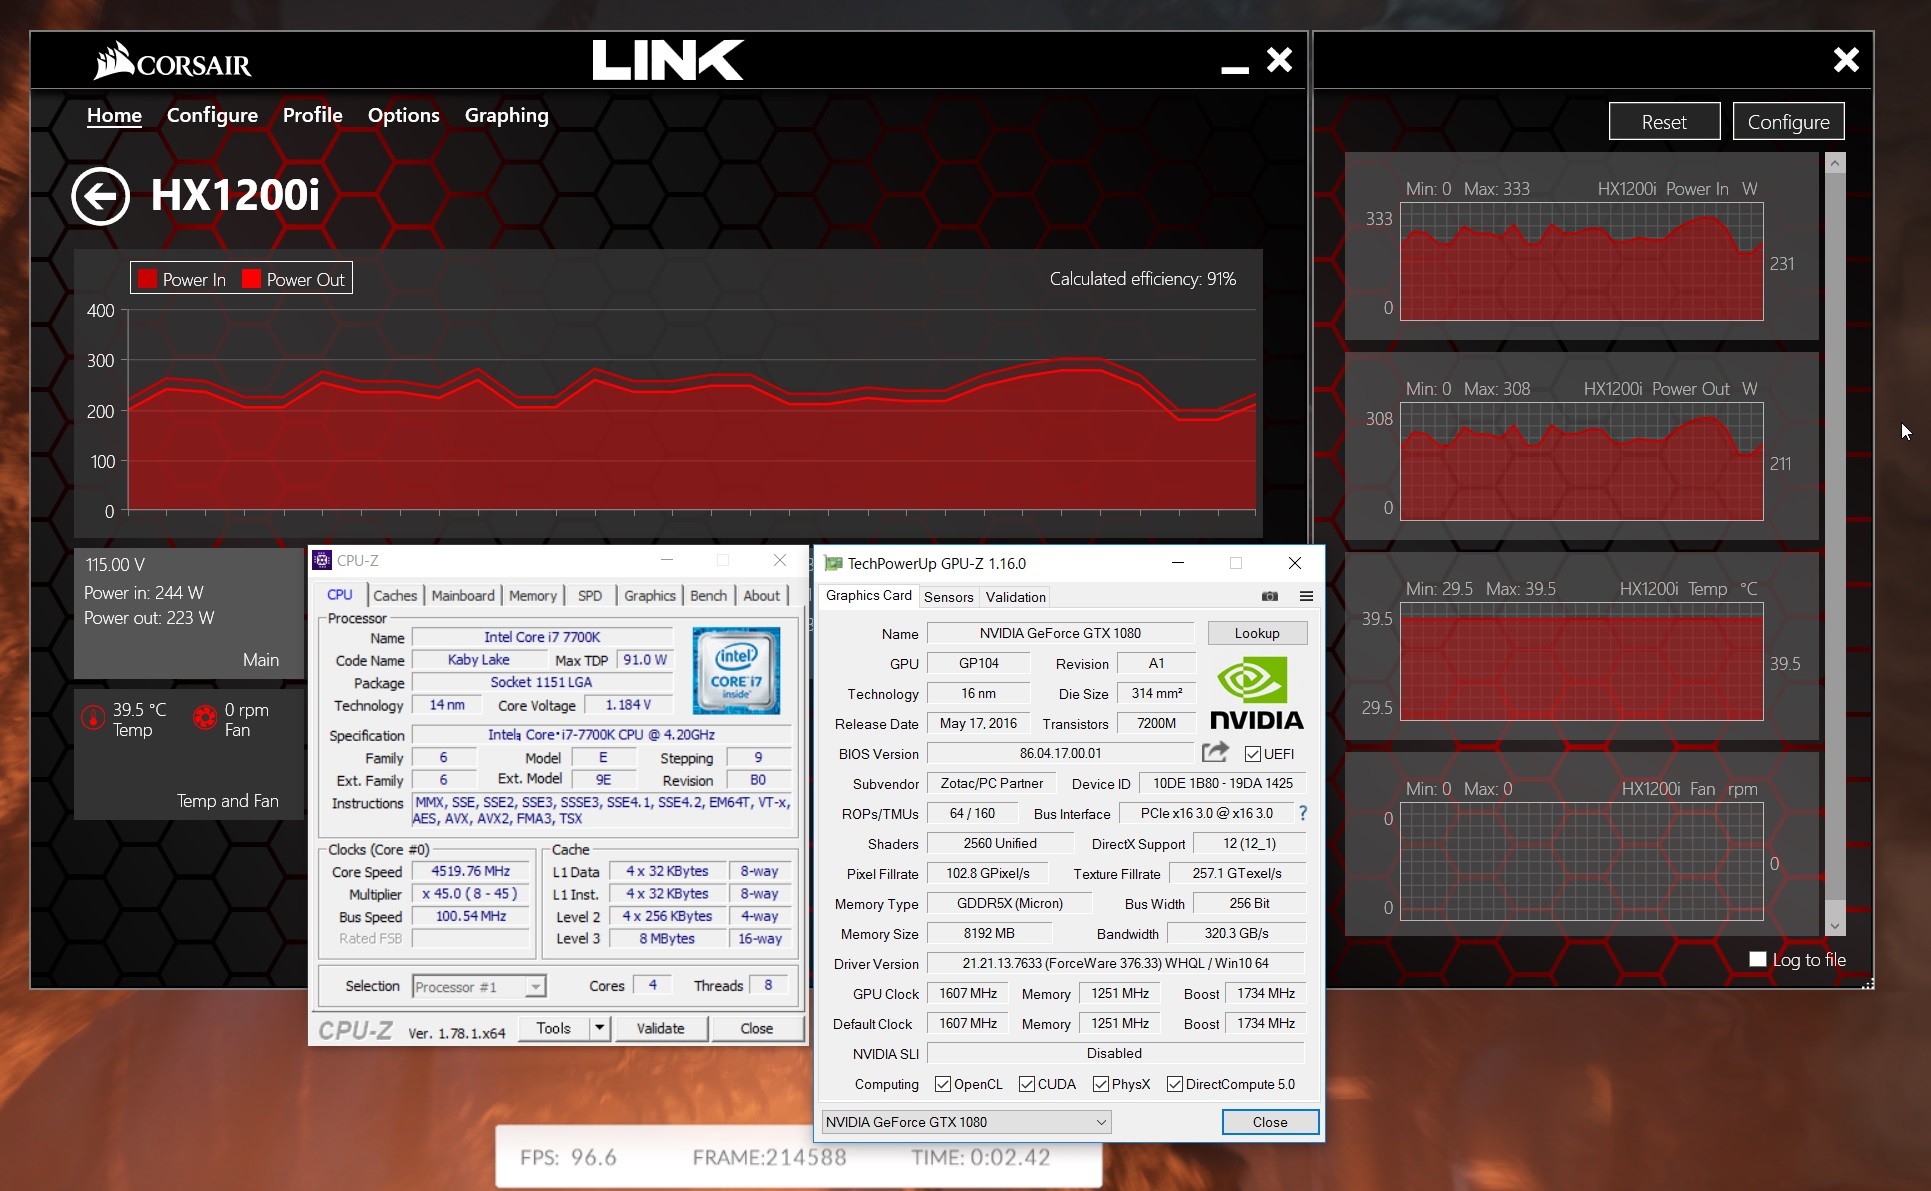Screen dimensions: 1931x1191
Task: Toggle the PhysX checkbox
Action: [x=1101, y=1084]
